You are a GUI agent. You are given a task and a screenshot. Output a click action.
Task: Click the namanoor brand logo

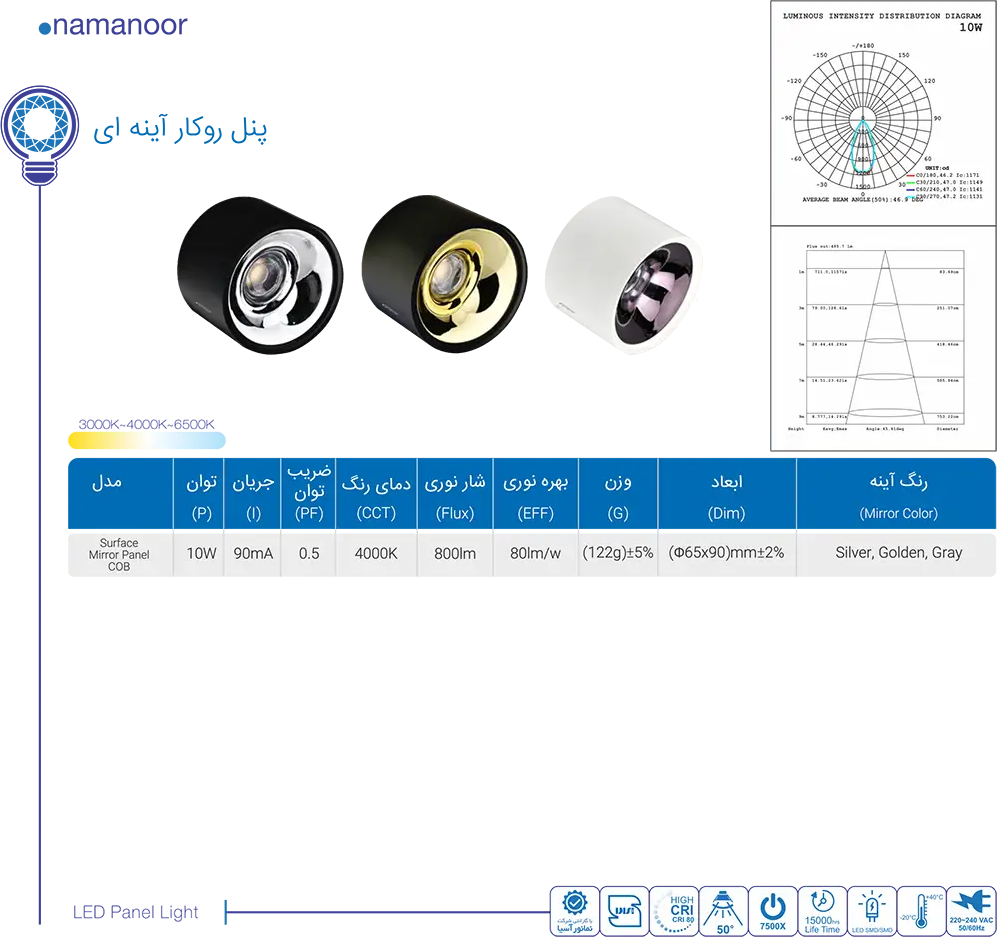click(112, 26)
